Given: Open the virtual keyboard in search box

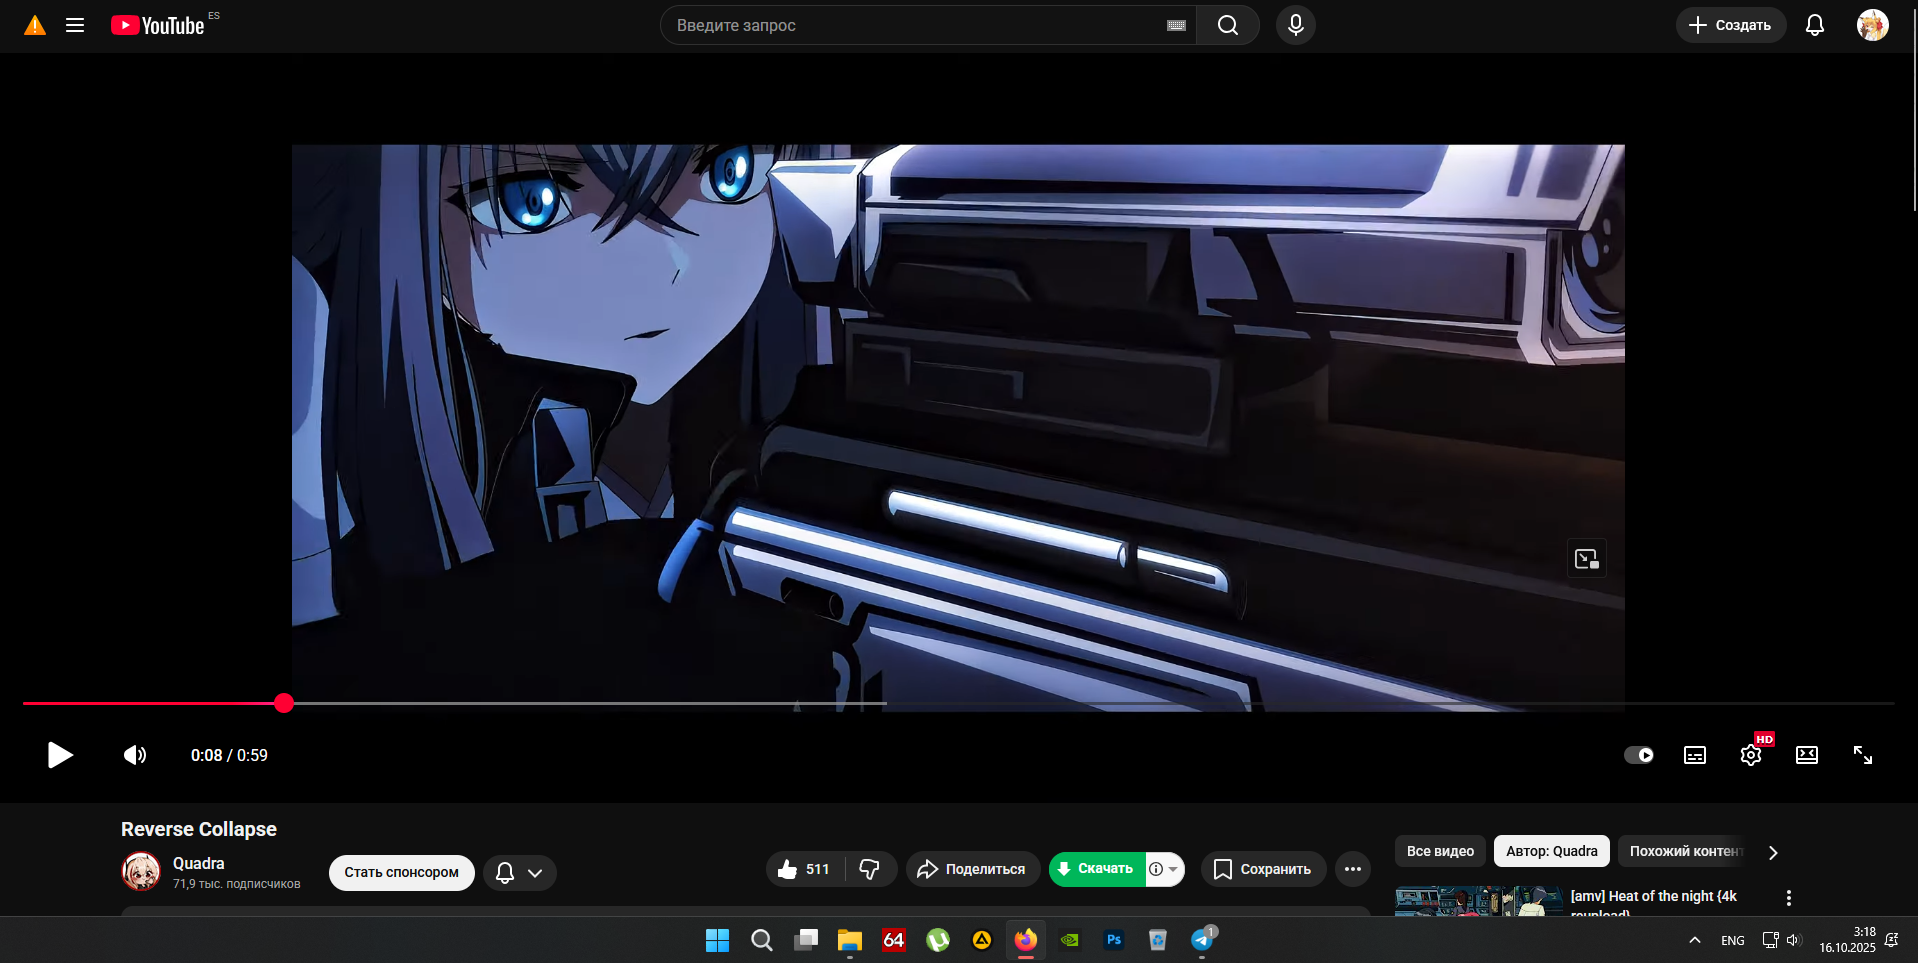Looking at the screenshot, I should (1176, 25).
